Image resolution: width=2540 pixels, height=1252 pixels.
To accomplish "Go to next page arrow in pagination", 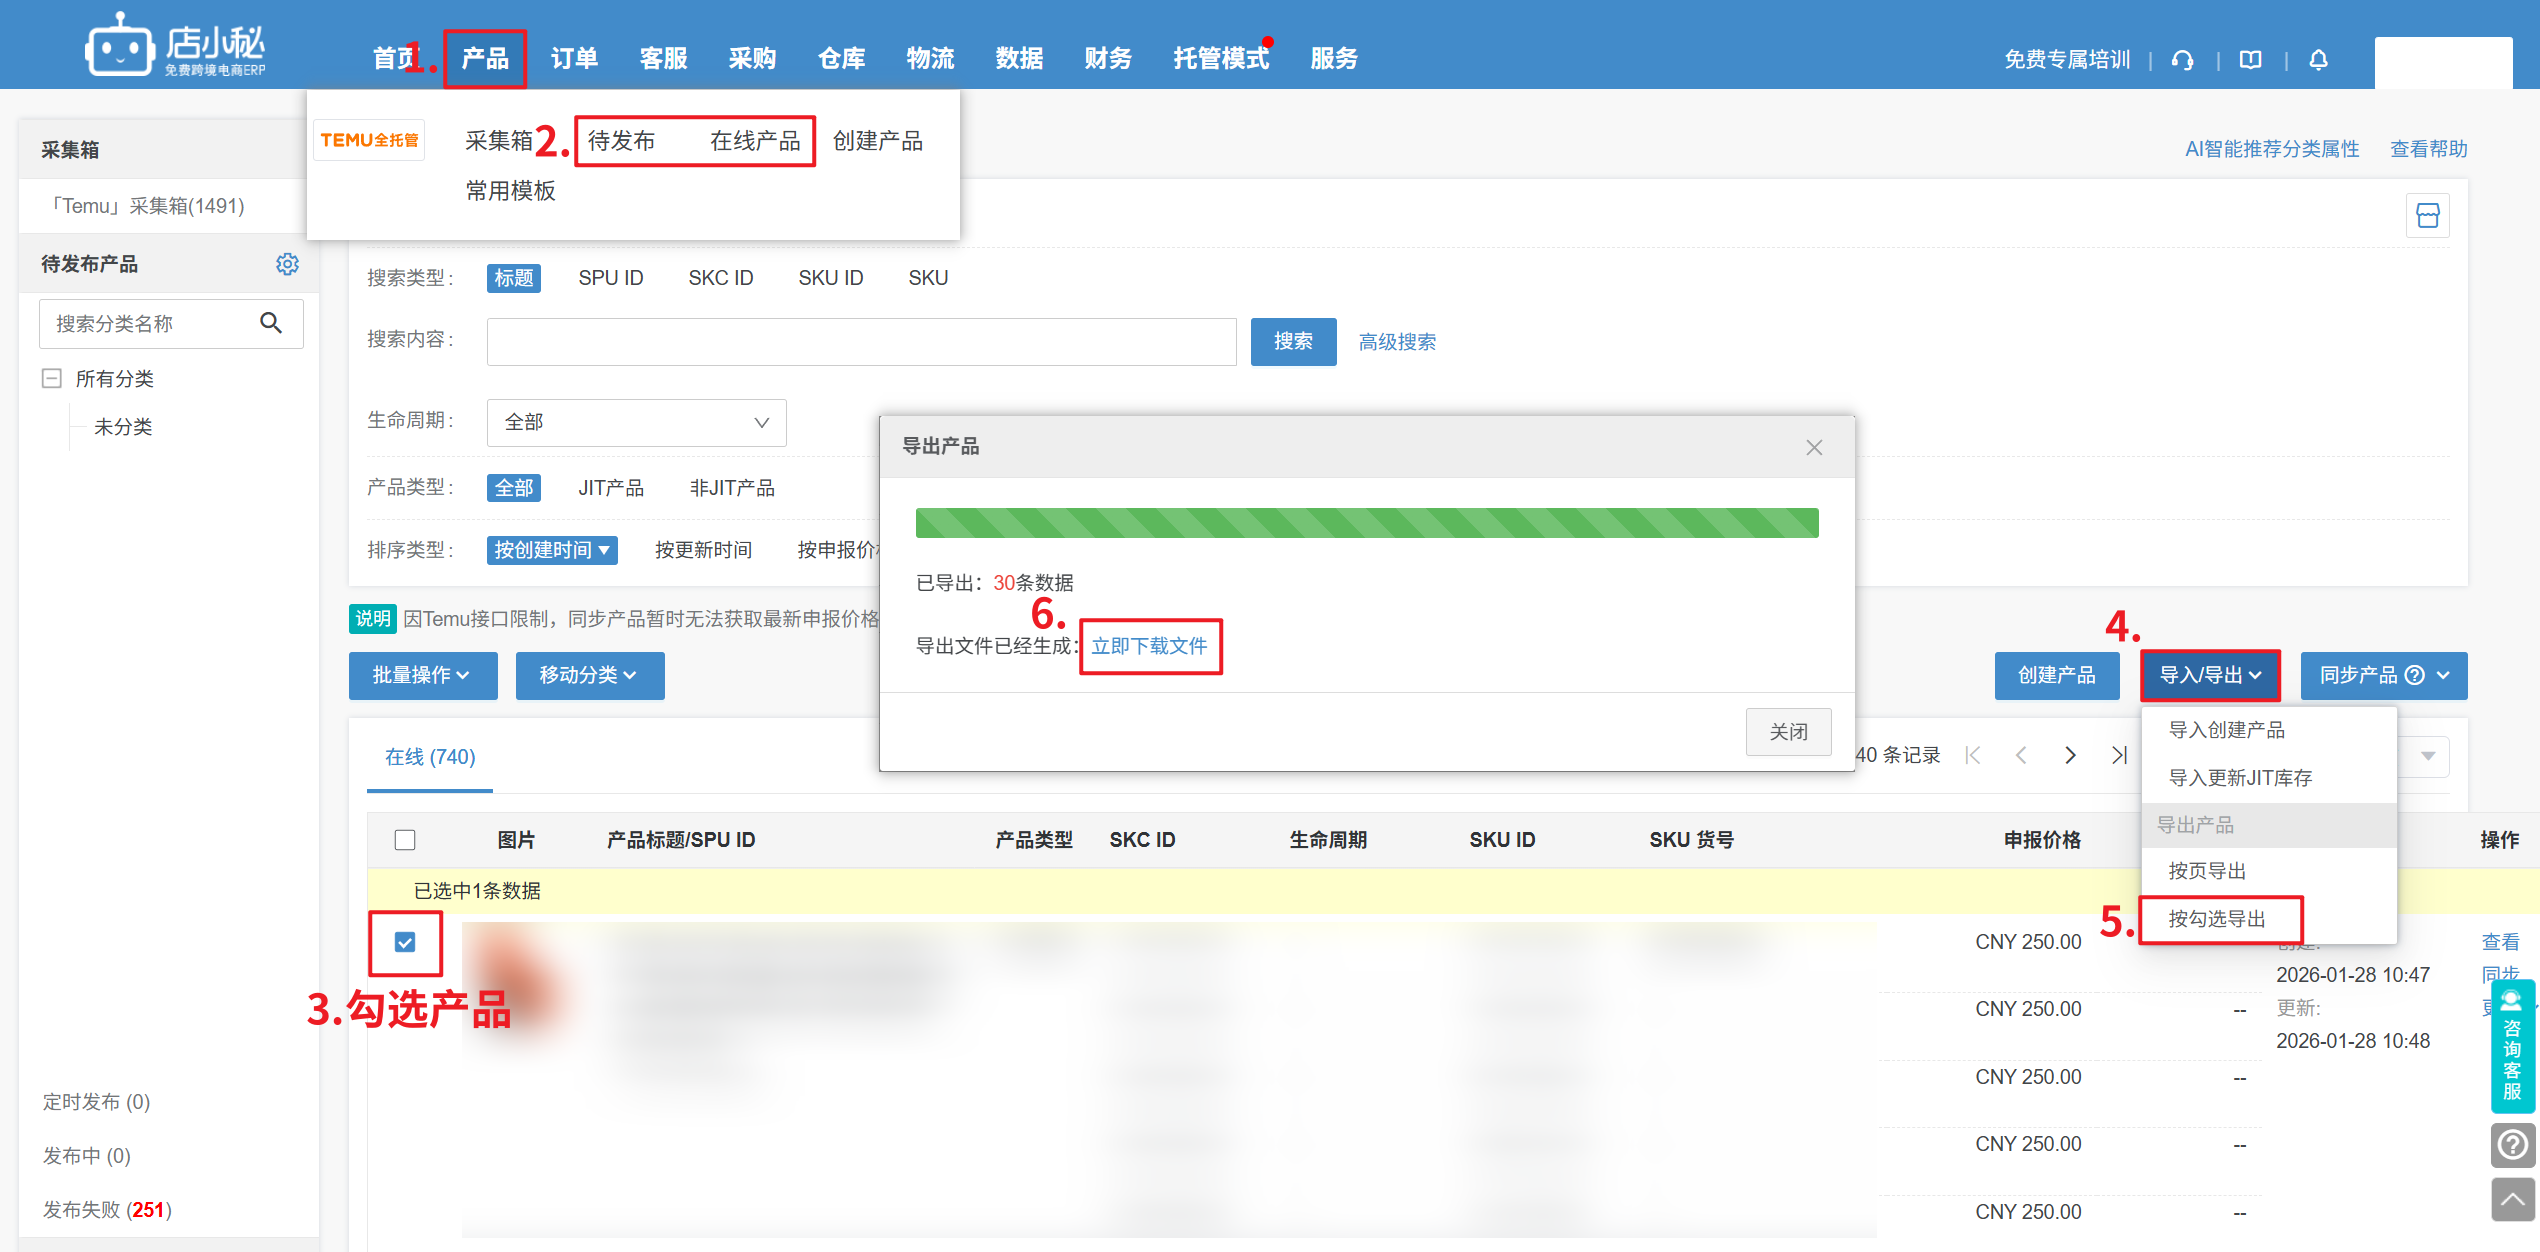I will click(x=2070, y=756).
